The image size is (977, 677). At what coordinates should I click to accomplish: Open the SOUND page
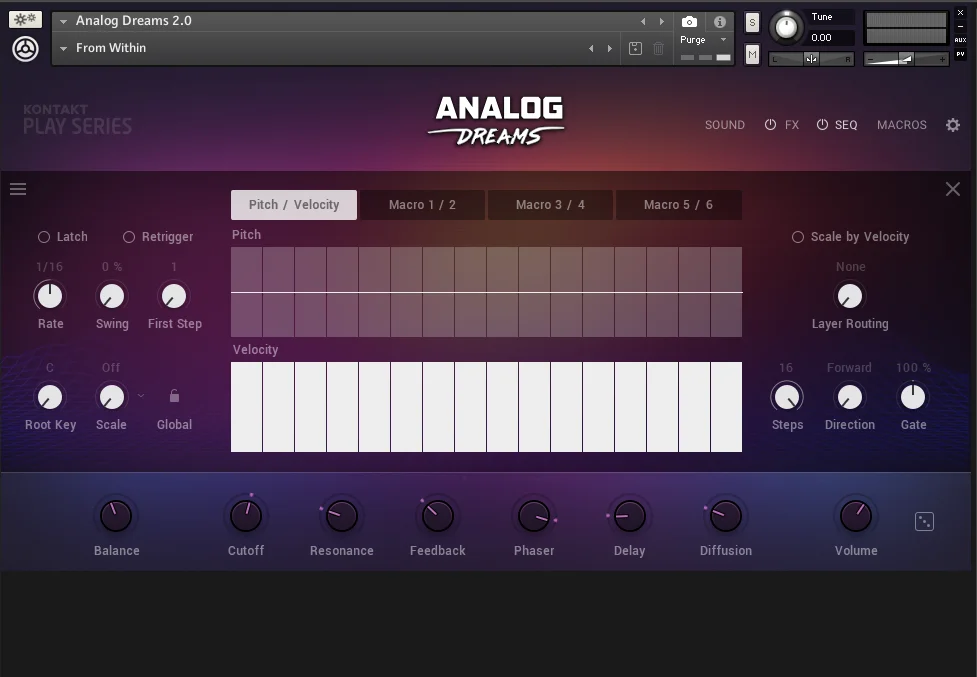[x=725, y=125]
